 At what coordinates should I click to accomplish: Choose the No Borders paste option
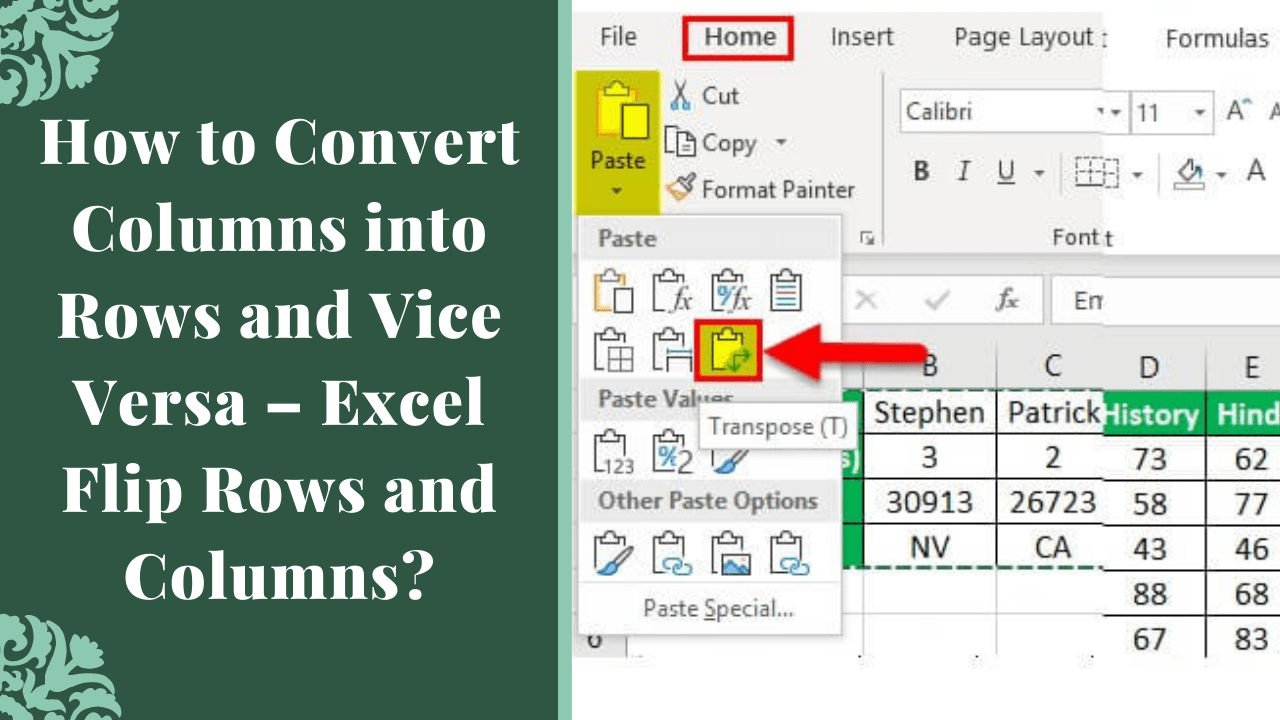pos(613,351)
